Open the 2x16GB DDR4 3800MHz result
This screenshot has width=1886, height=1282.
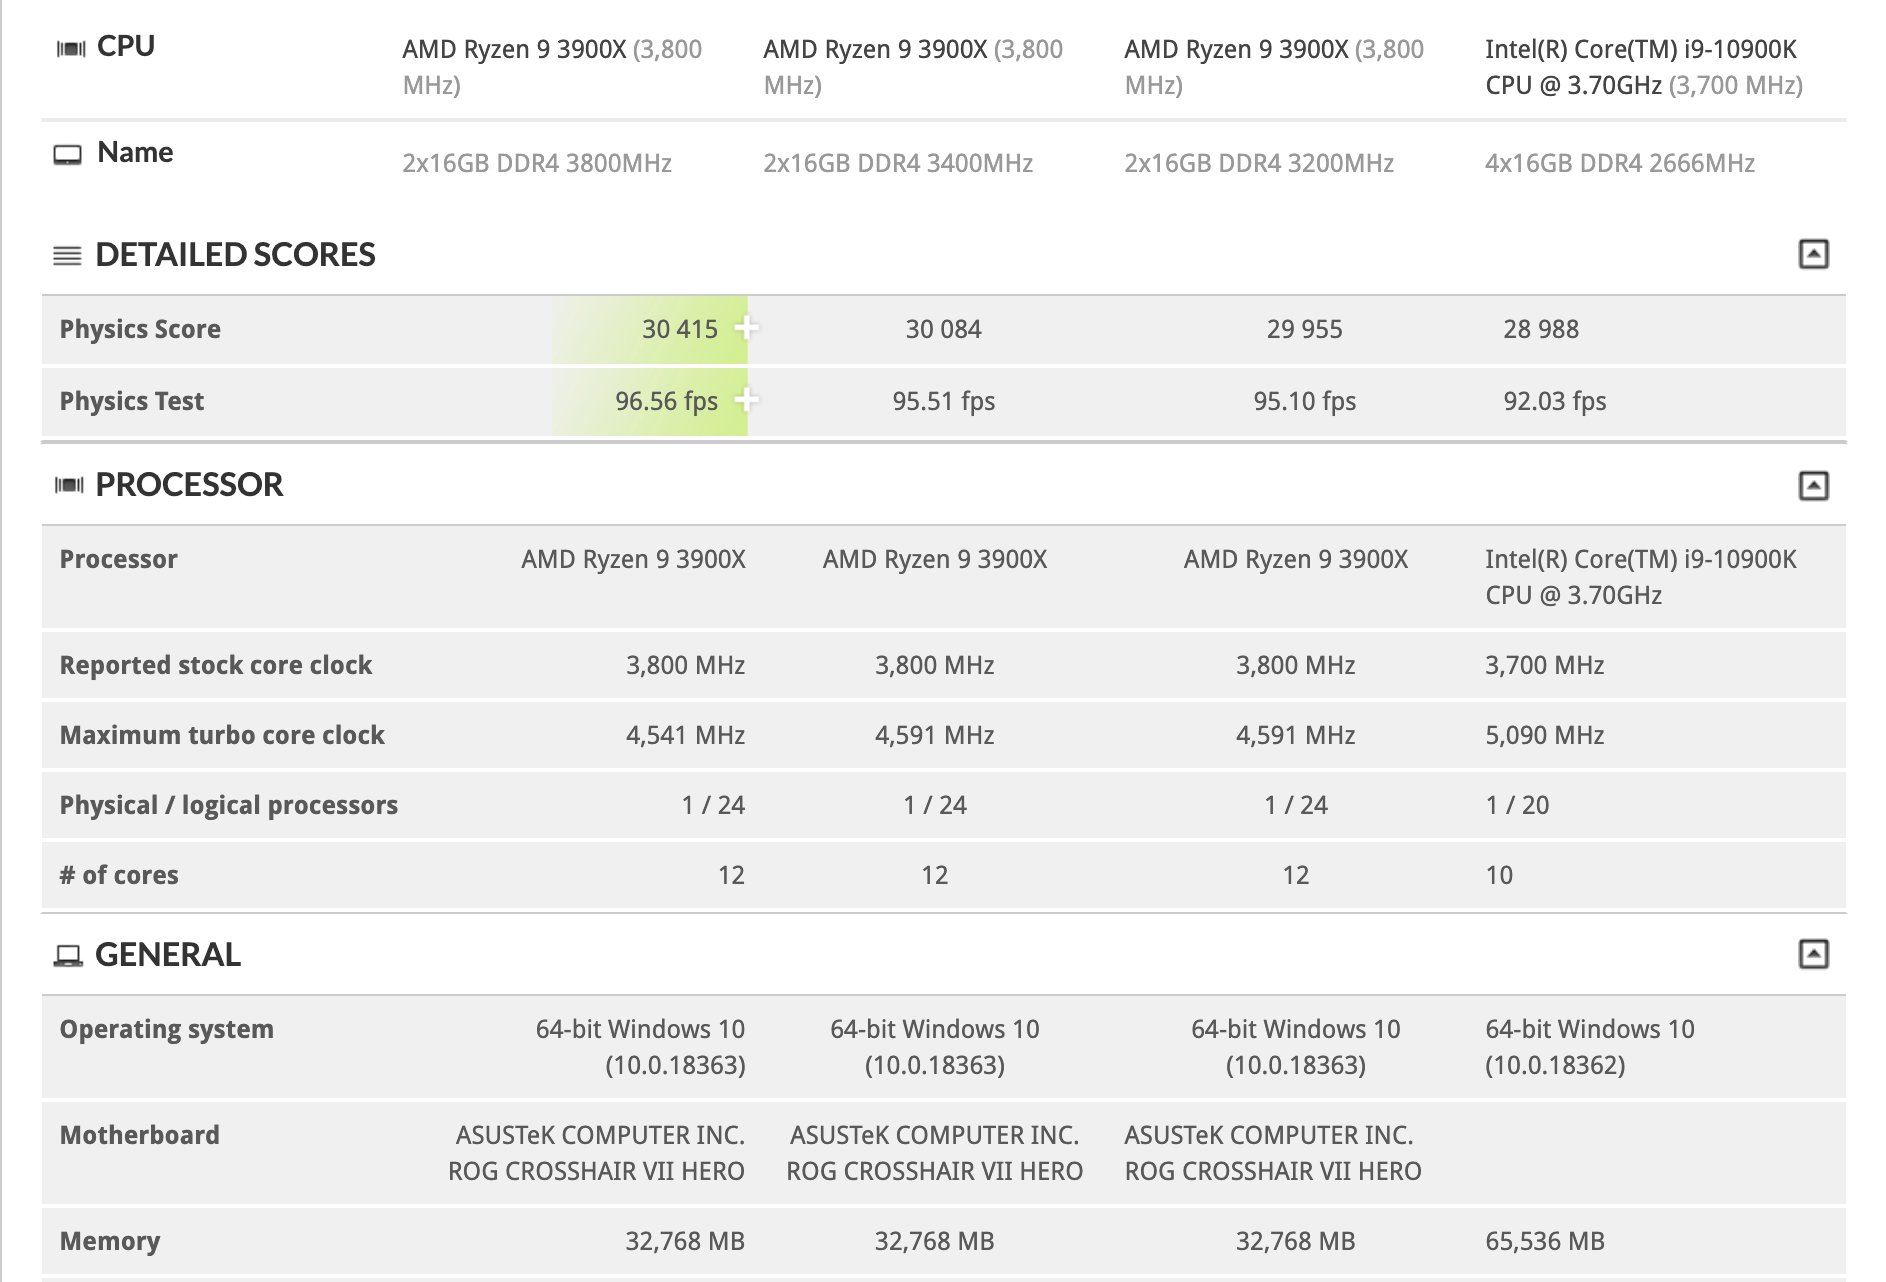point(537,163)
